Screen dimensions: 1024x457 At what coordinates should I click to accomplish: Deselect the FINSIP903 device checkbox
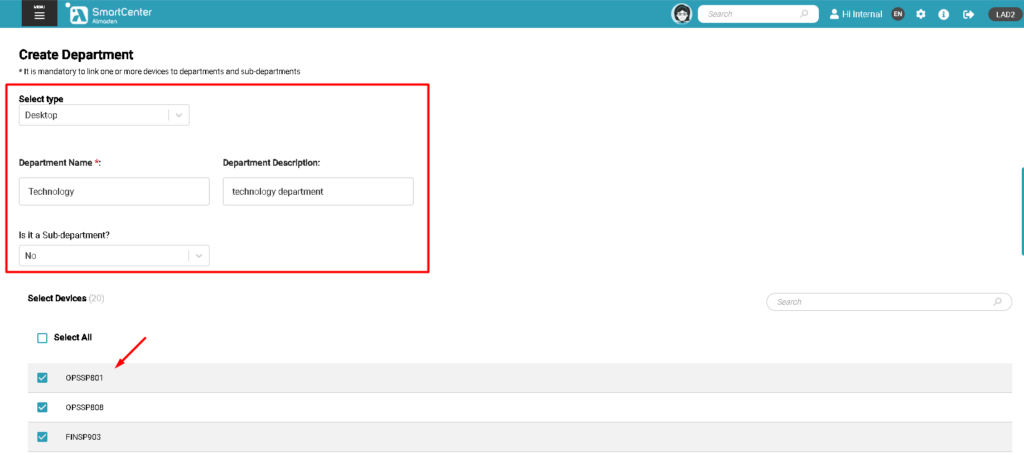pyautogui.click(x=42, y=437)
